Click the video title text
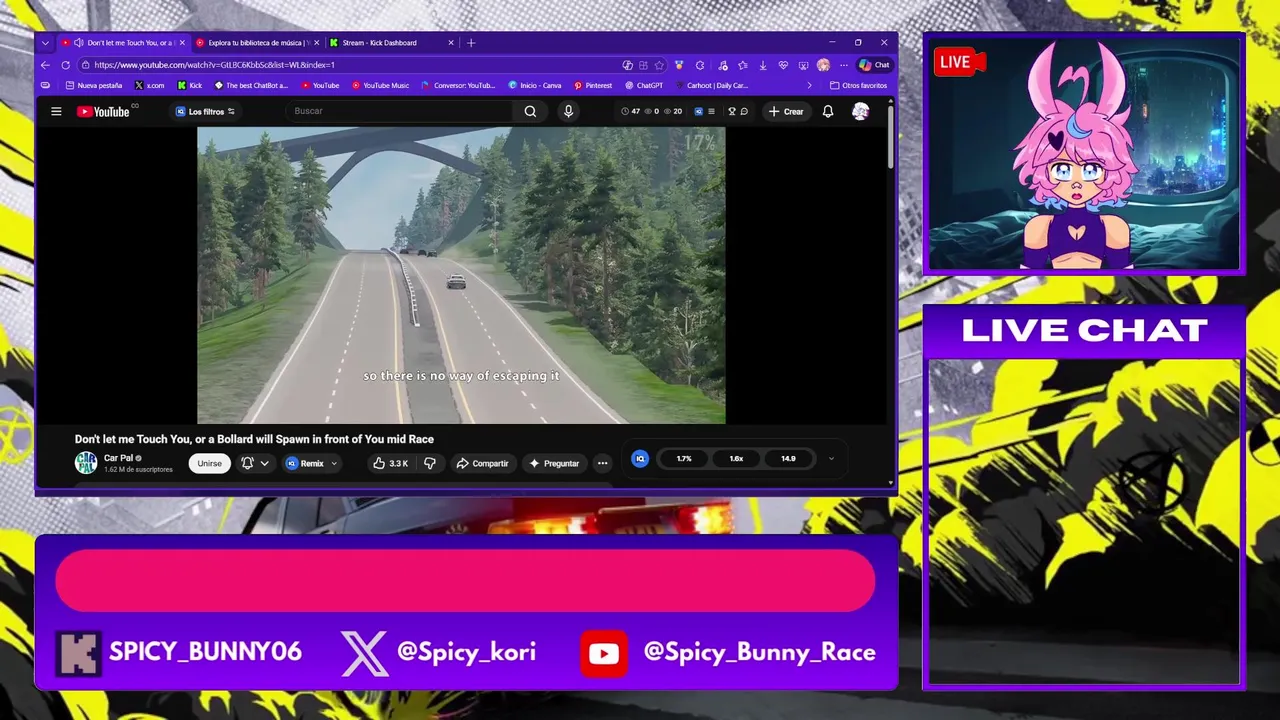1280x720 pixels. pos(254,439)
